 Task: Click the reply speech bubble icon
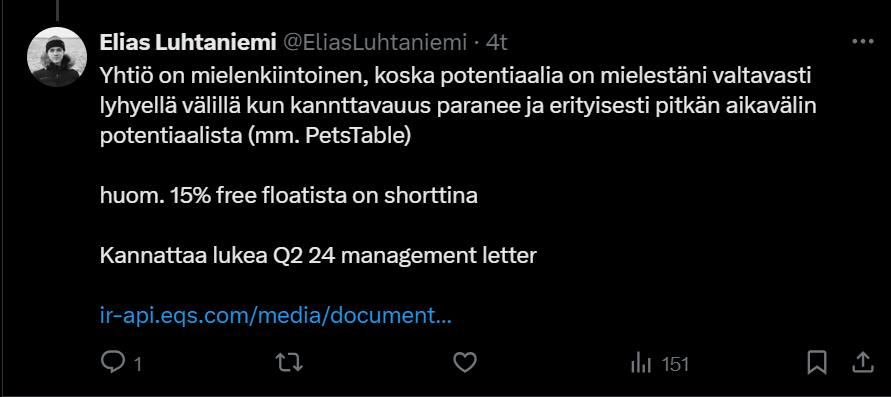pyautogui.click(x=112, y=362)
